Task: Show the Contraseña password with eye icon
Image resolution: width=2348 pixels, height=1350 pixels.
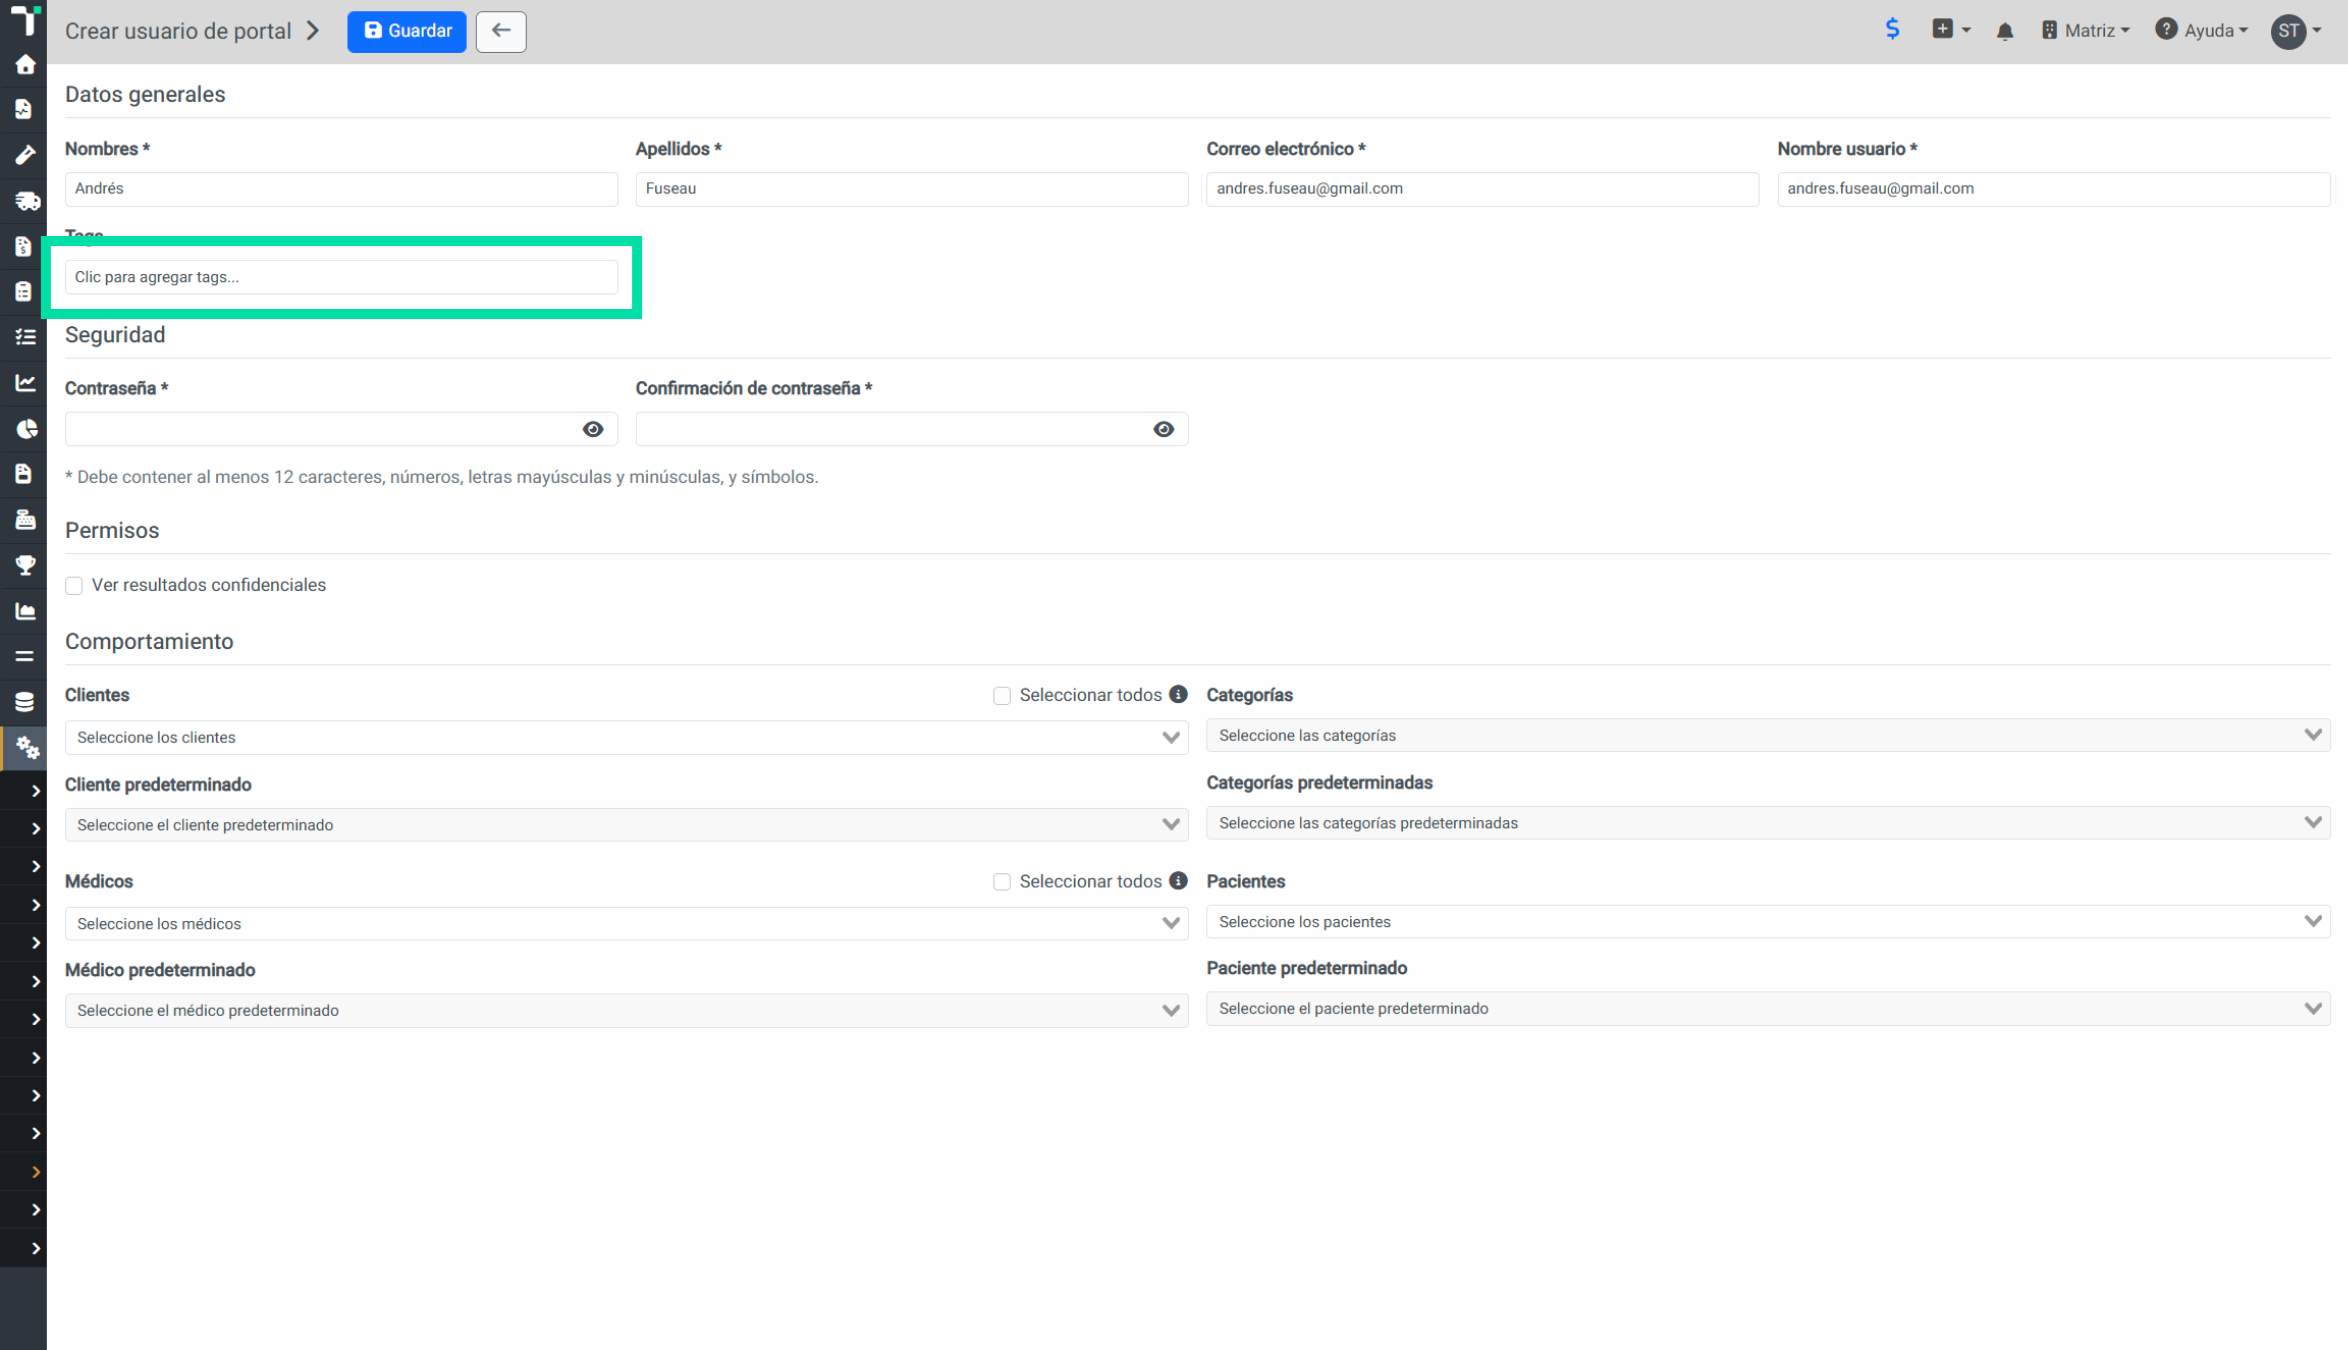Action: [x=593, y=429]
